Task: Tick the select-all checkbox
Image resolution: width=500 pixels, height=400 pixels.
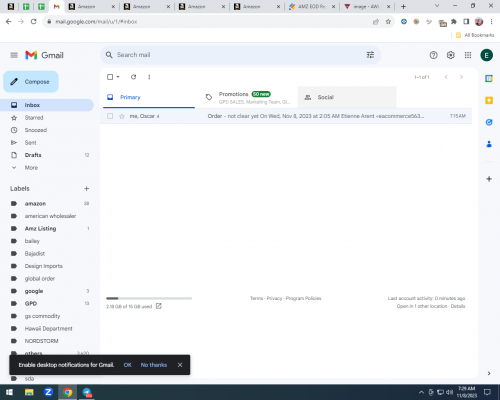Action: point(110,77)
